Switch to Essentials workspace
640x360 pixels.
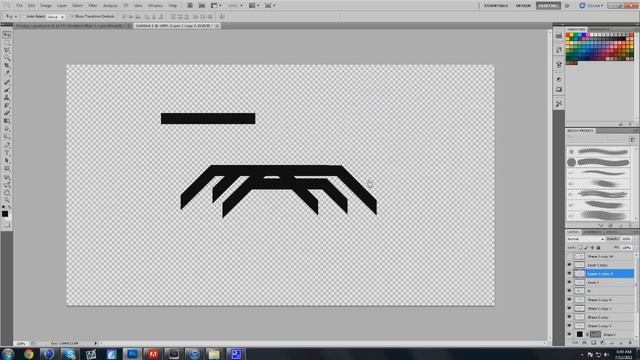(x=496, y=6)
